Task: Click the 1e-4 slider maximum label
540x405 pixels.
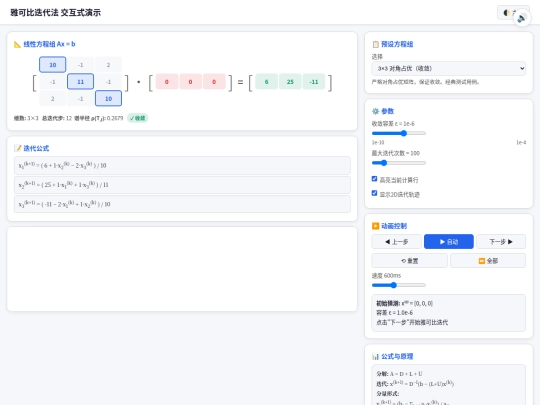Action: click(521, 142)
